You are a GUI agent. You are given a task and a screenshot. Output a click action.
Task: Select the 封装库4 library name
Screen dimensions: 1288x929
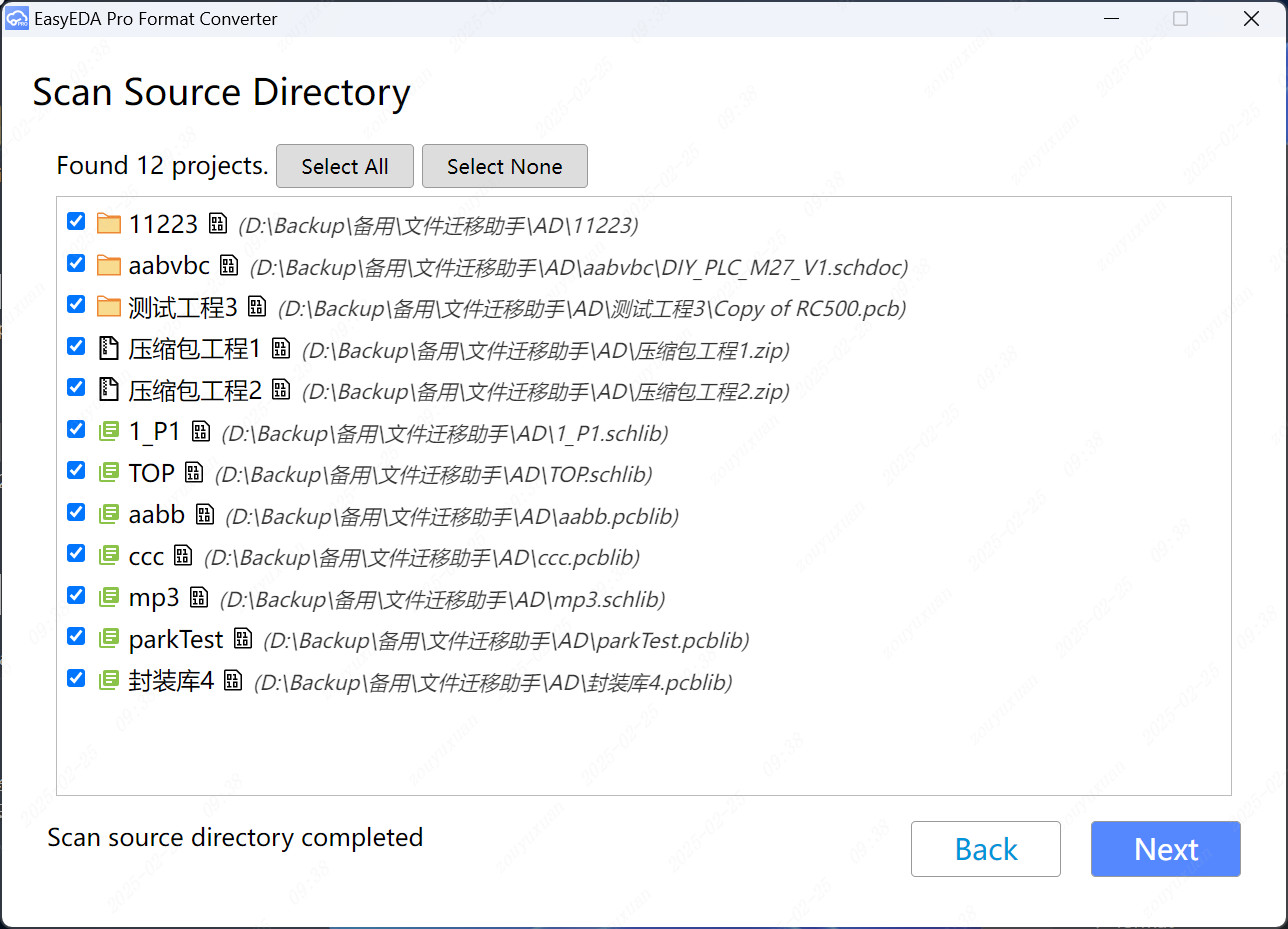click(172, 682)
